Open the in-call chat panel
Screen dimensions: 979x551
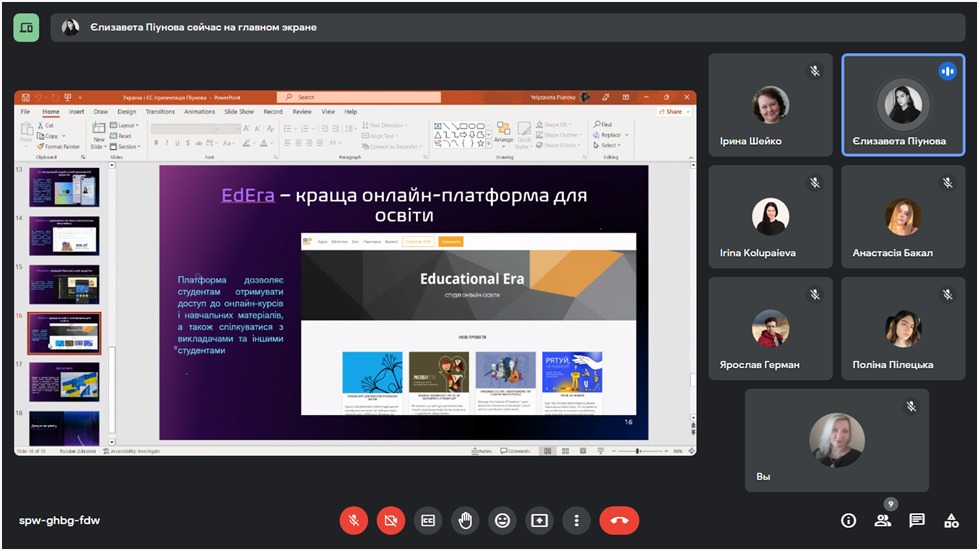pos(916,520)
